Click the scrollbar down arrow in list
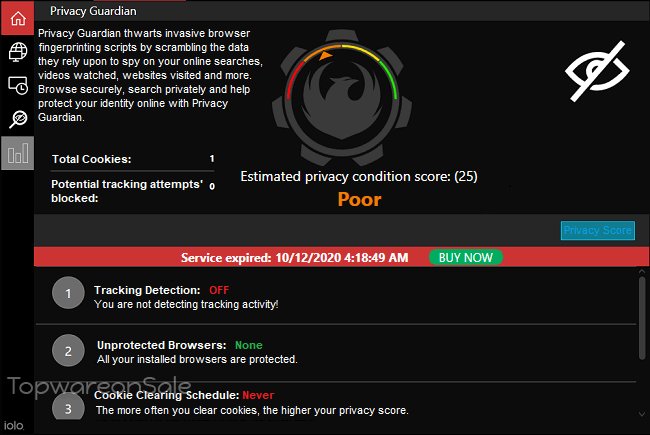 pos(642,414)
